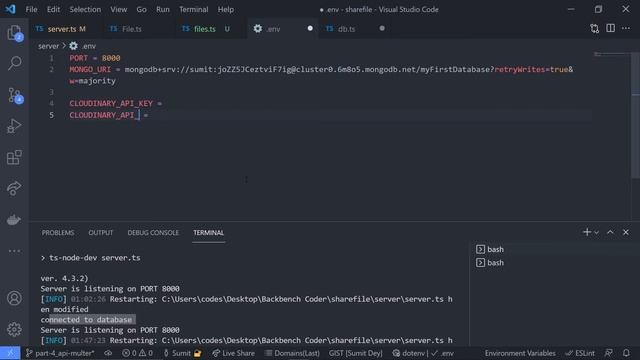Image resolution: width=640 pixels, height=360 pixels.
Task: Open the Accounts icon
Action: coord(14,298)
